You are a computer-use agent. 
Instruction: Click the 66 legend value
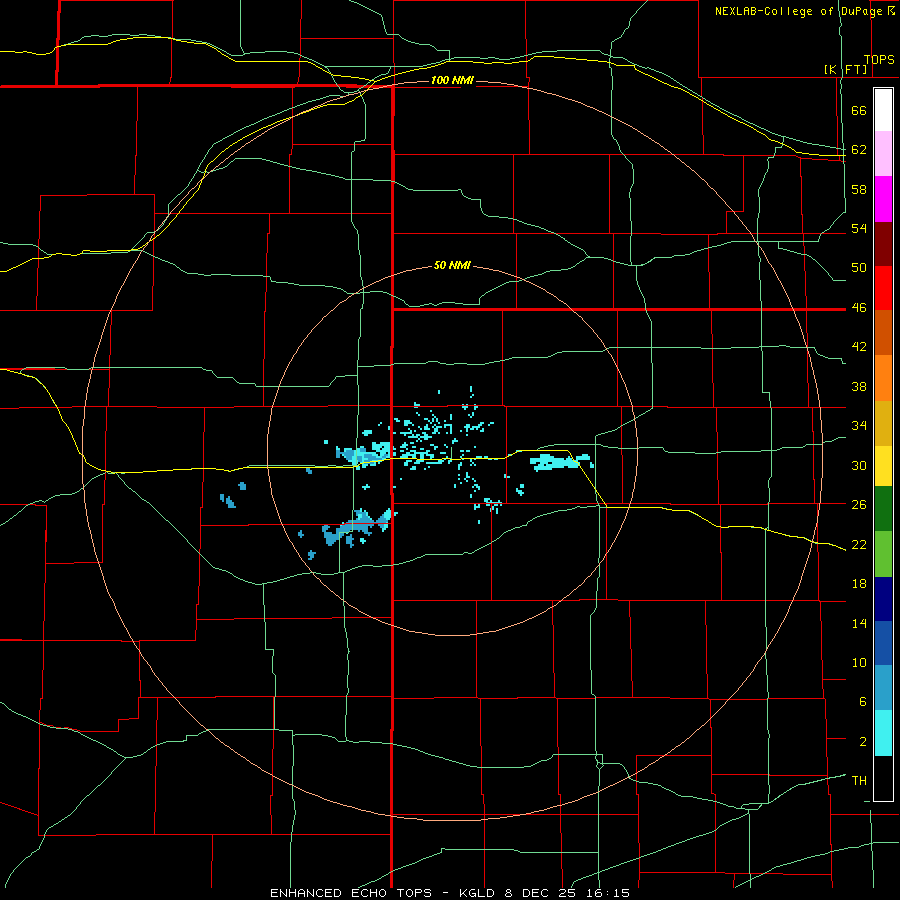click(x=859, y=111)
